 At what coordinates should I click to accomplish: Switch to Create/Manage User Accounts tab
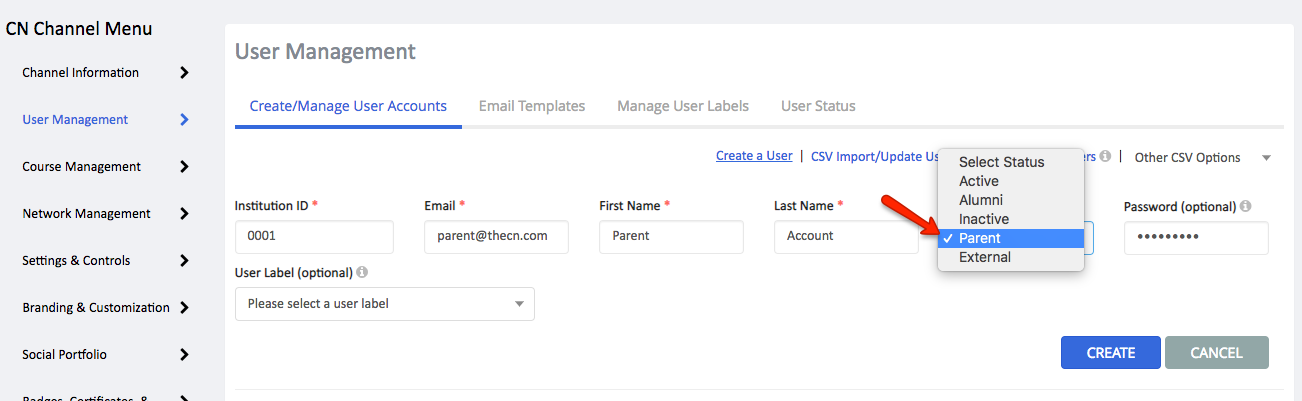(348, 106)
